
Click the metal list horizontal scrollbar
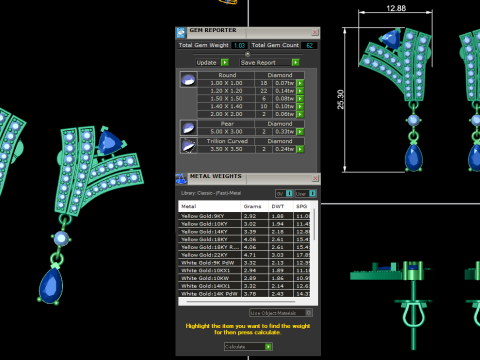[x=241, y=302]
